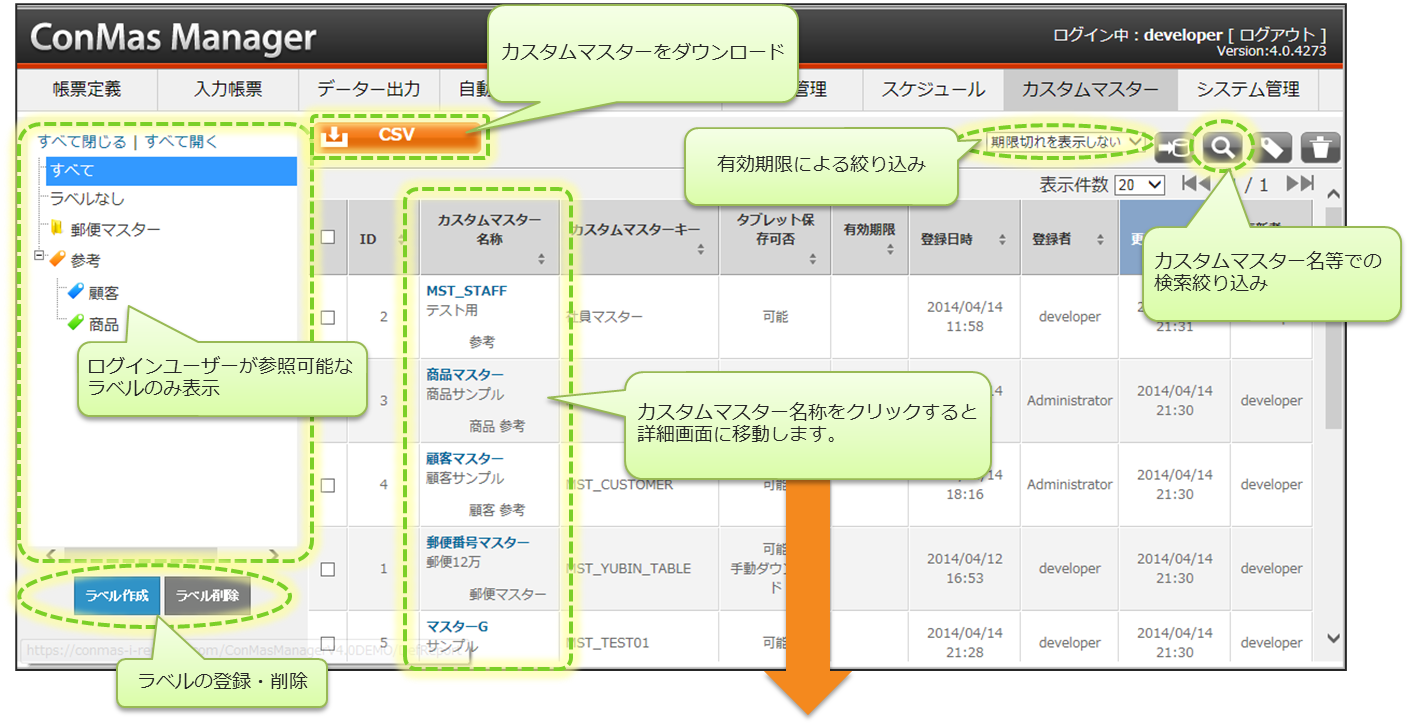Open the 顧客マスター detail link
This screenshot has width=1409, height=725.
click(465, 458)
